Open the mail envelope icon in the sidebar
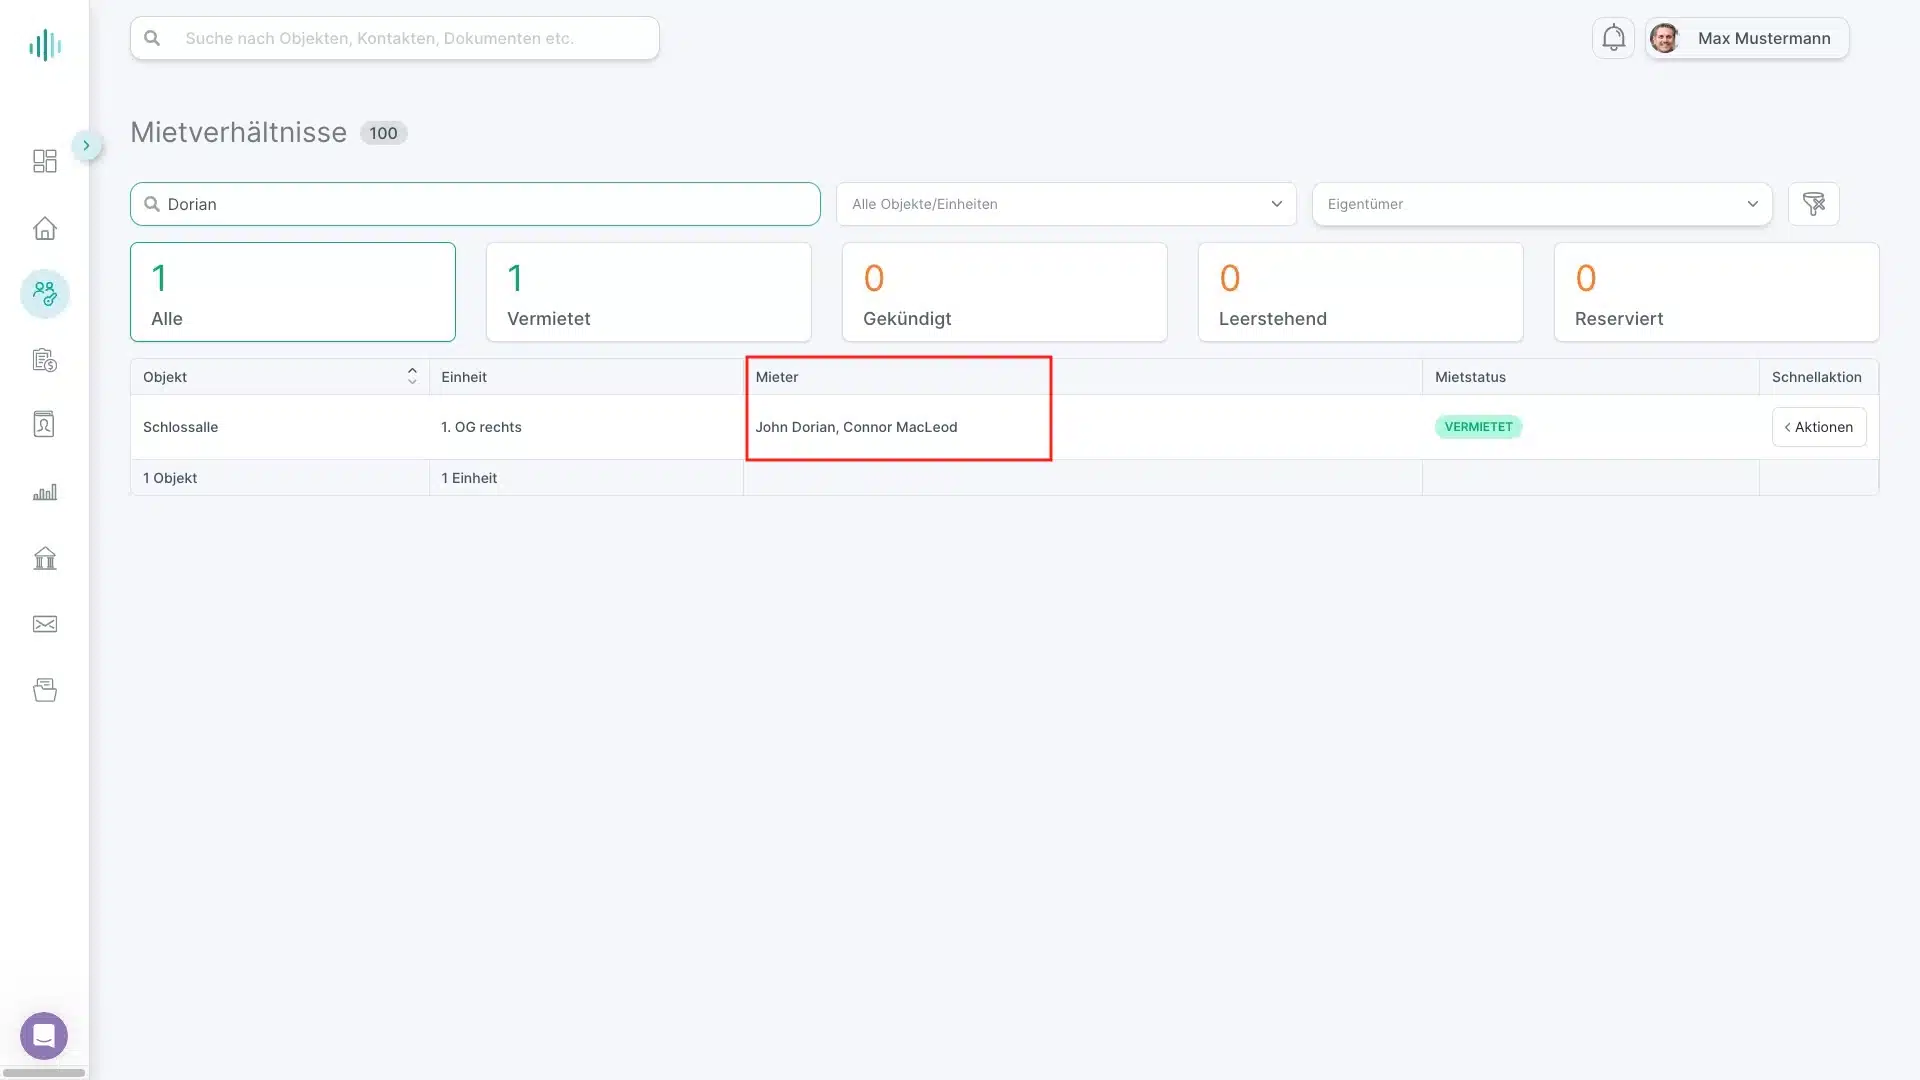Screen dimensions: 1920x1080 click(x=45, y=624)
